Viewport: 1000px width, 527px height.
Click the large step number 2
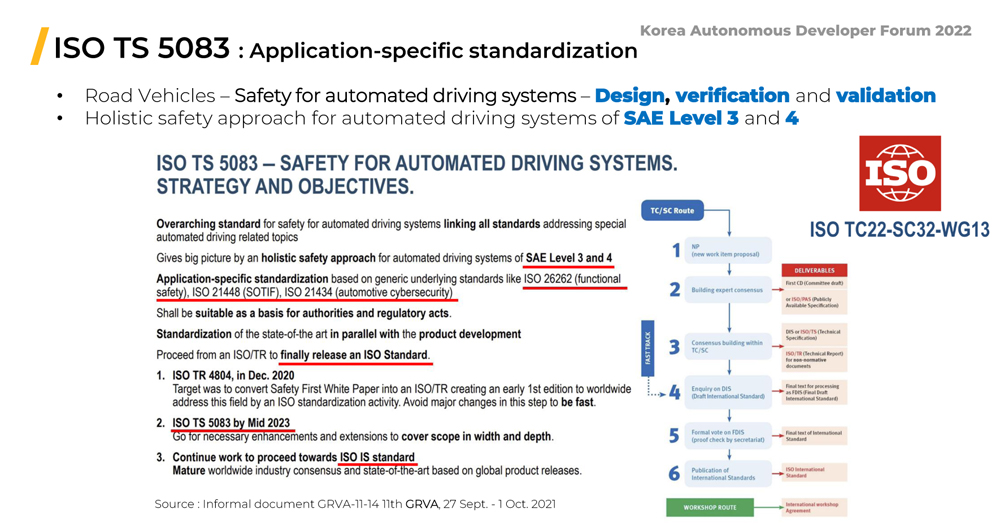[675, 290]
